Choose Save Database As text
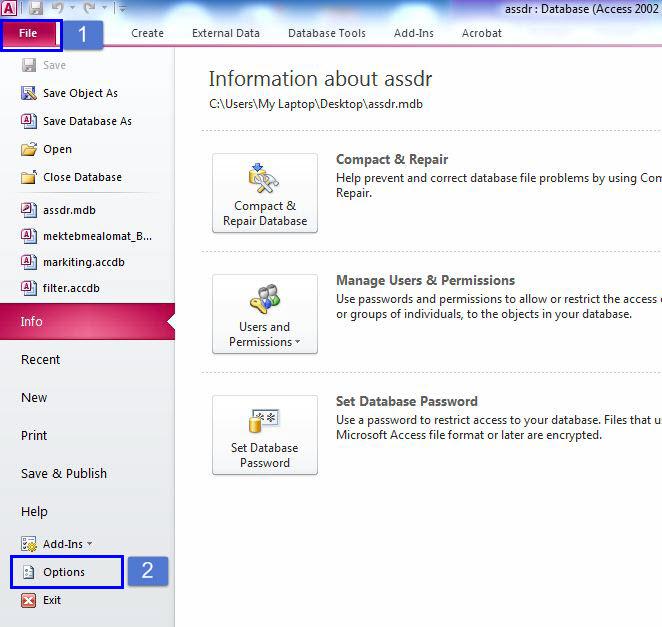 point(87,121)
